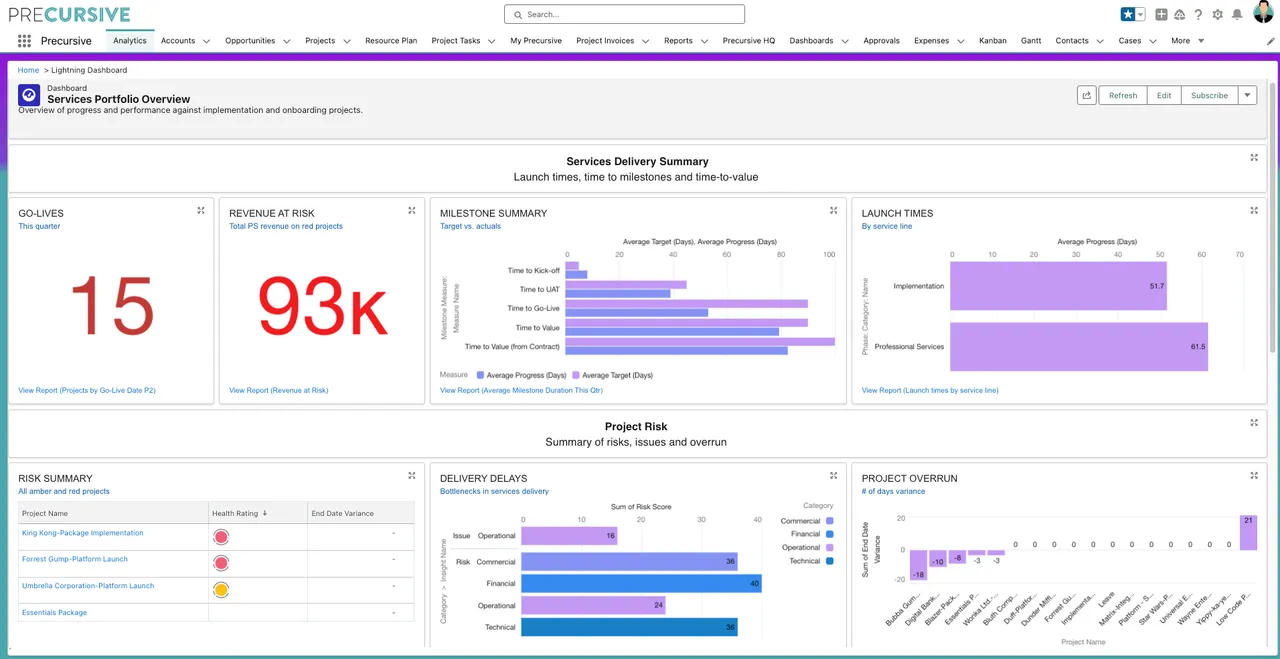Expand the LAUNCH TIMES widget
1280x659 pixels.
(x=1254, y=210)
